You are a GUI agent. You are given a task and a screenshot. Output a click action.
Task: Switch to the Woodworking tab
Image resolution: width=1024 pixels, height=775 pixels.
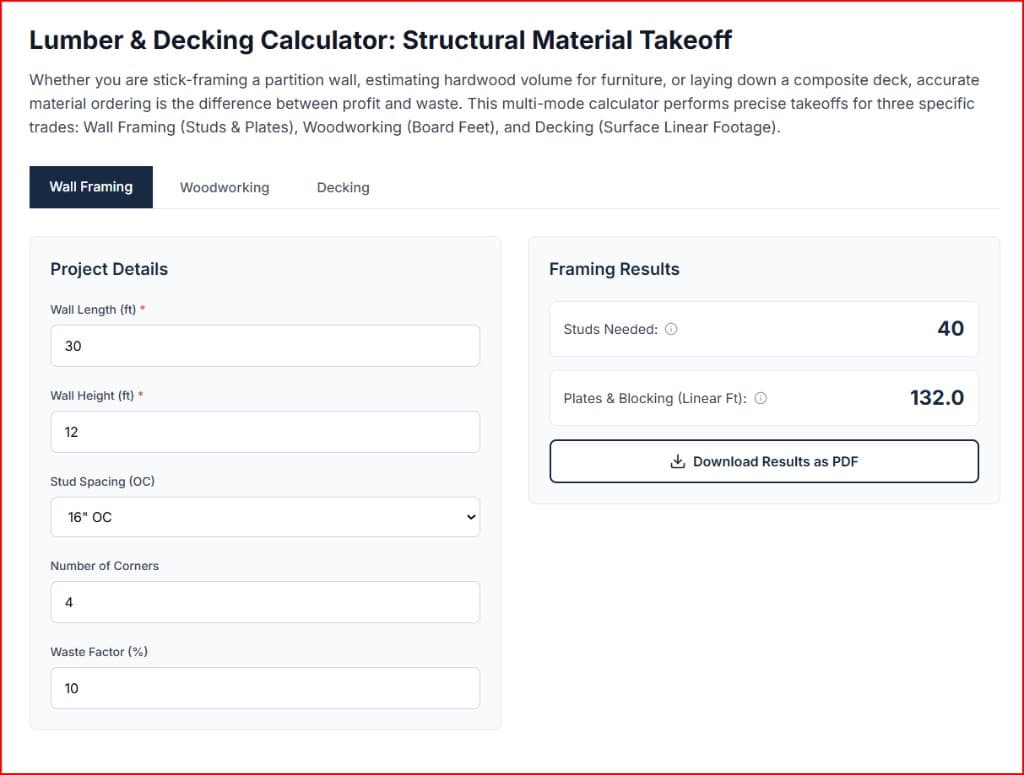coord(225,187)
